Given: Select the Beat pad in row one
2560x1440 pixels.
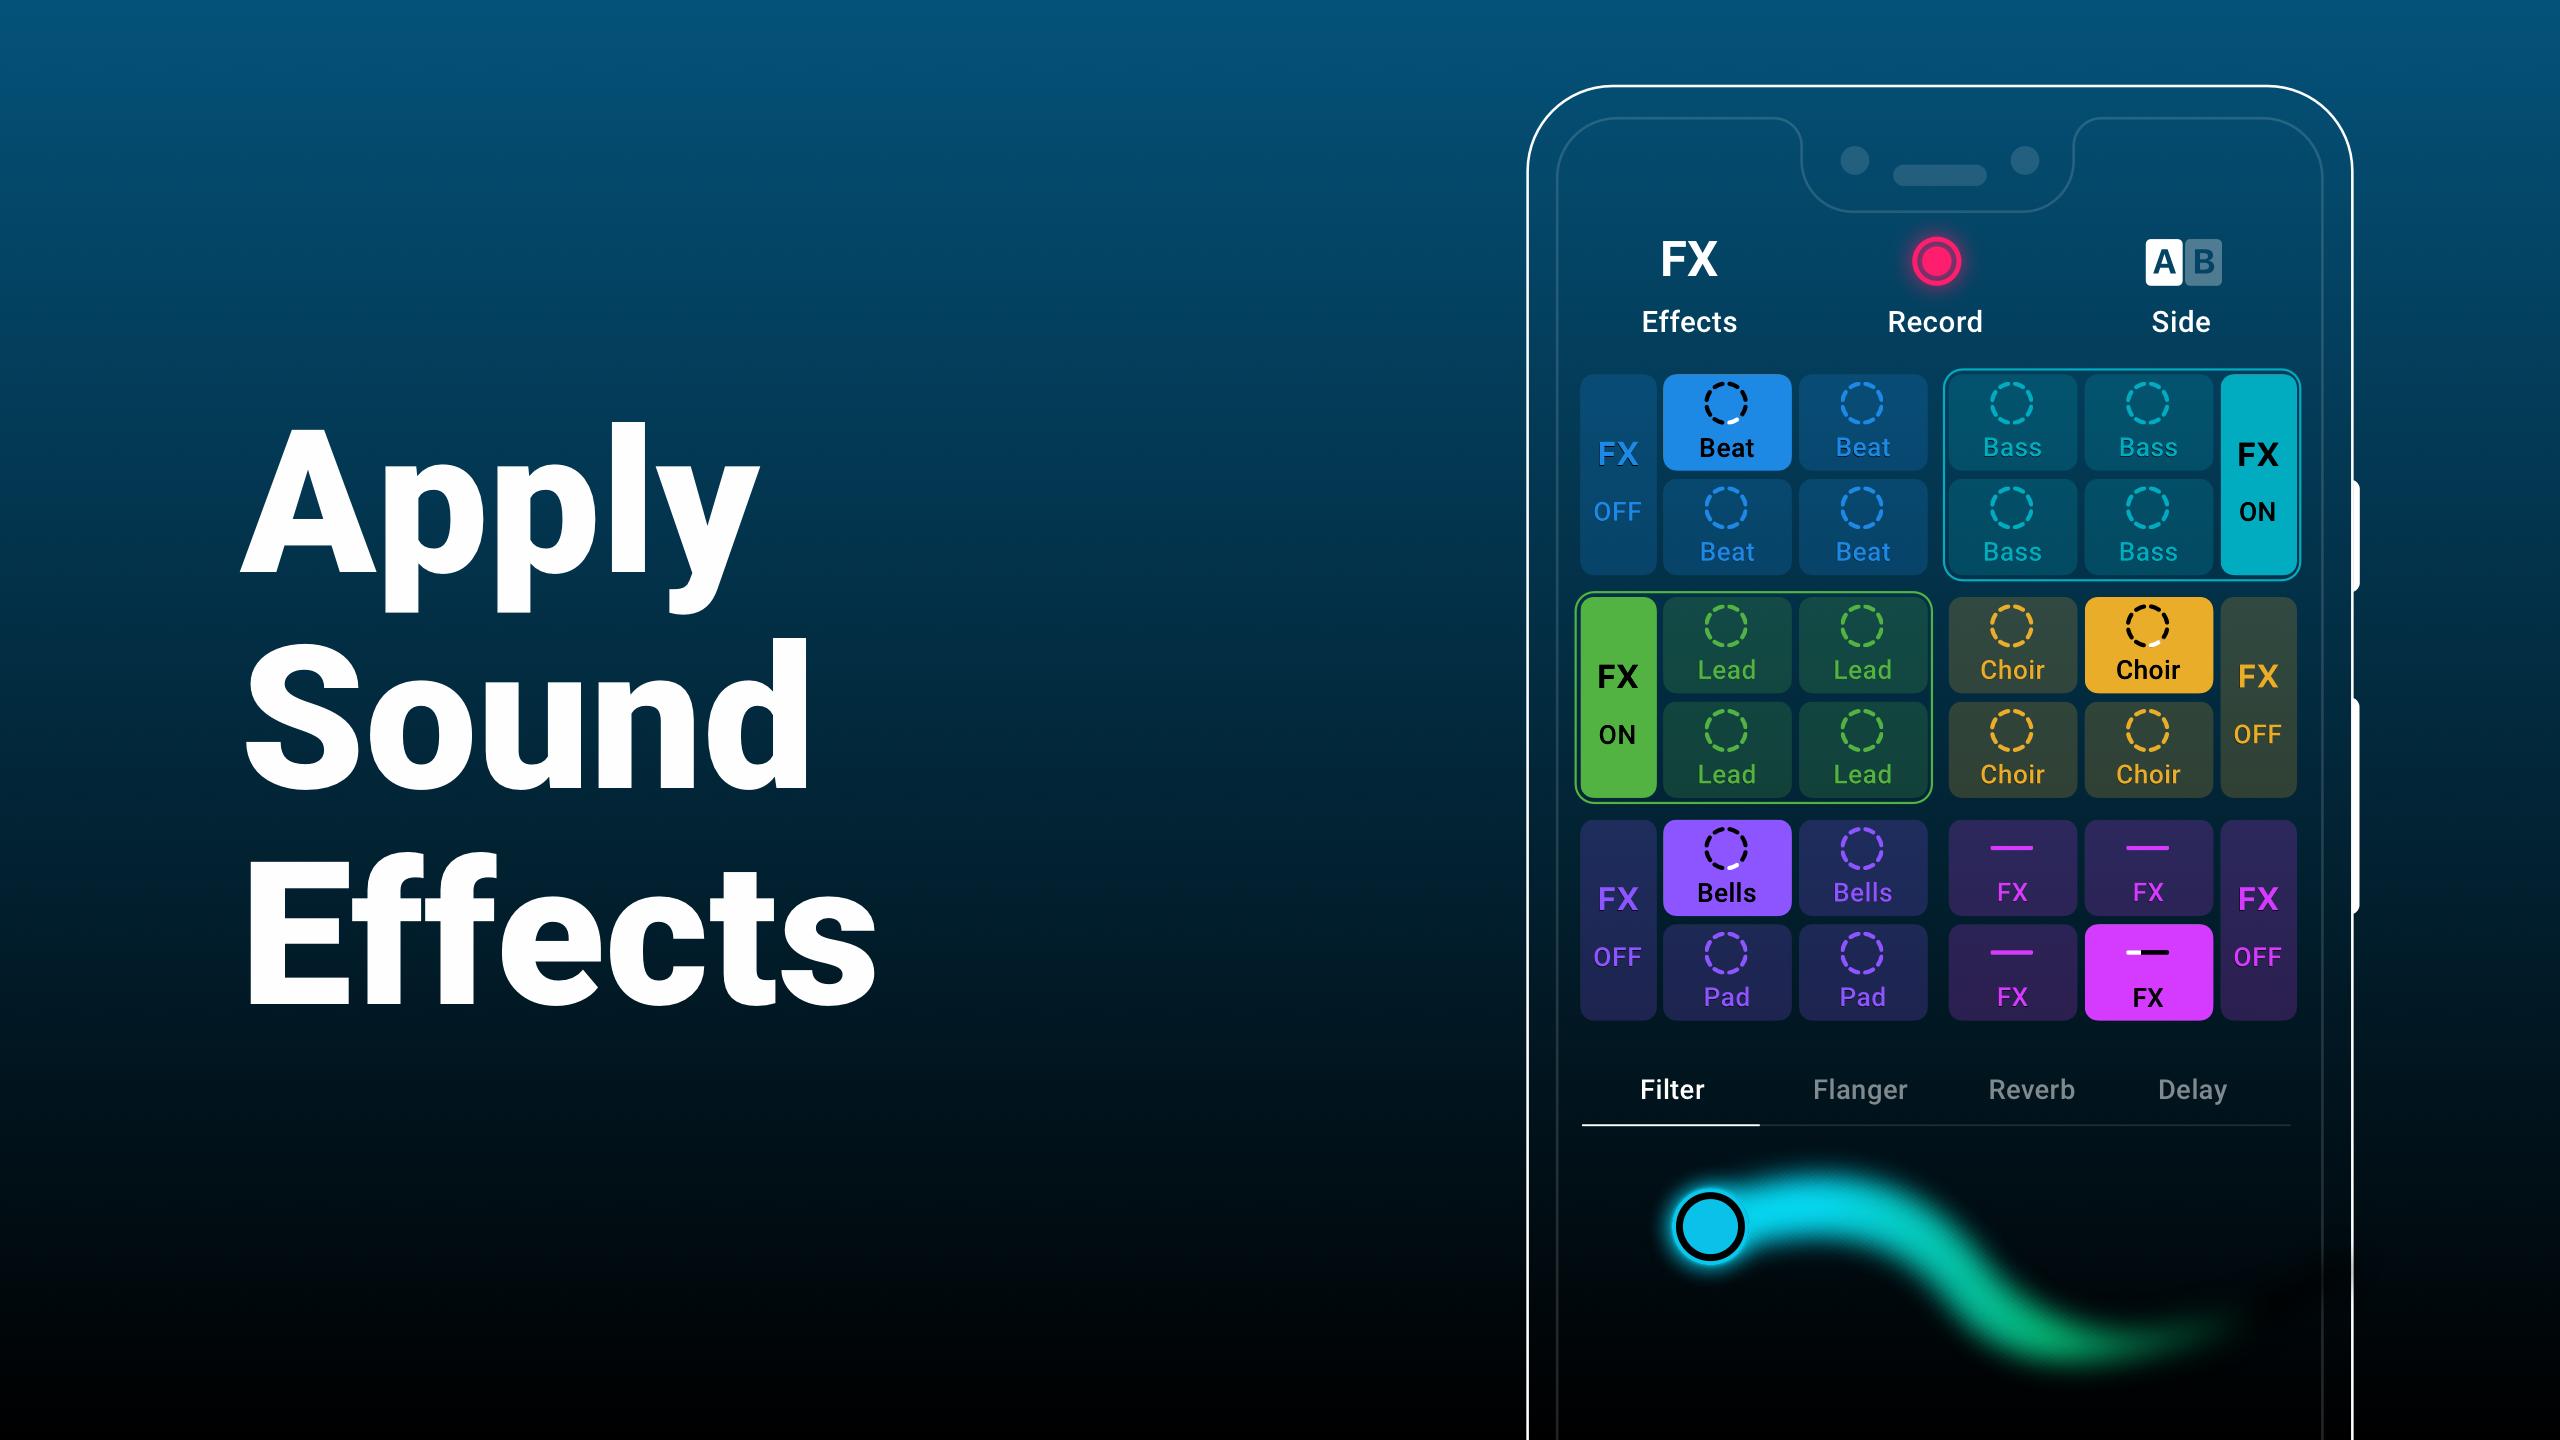Looking at the screenshot, I should point(1727,422).
